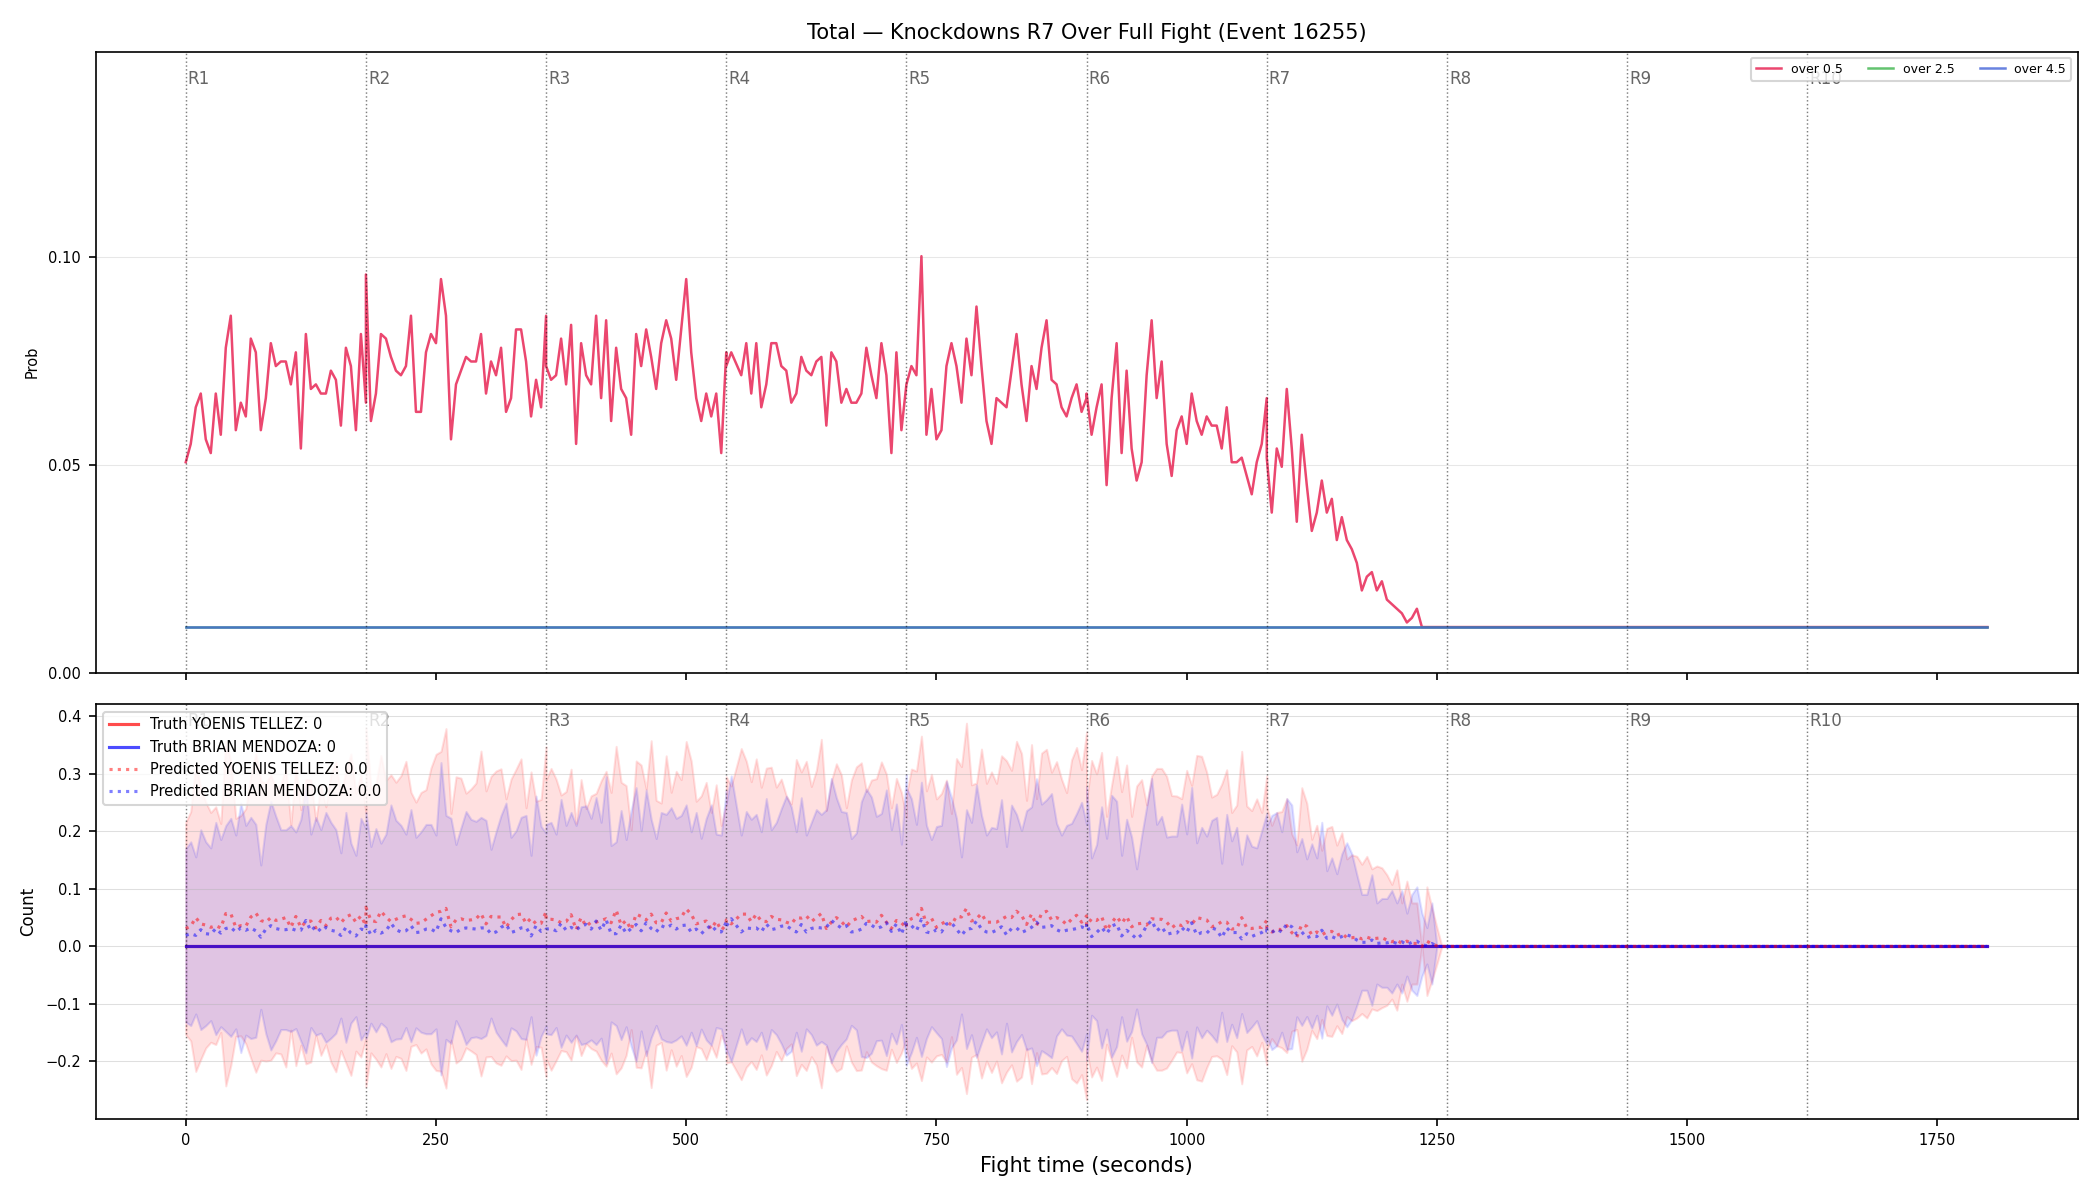This screenshot has height=1200, width=2100.
Task: Select the red line swatch for over 0.5
Action: (1769, 69)
